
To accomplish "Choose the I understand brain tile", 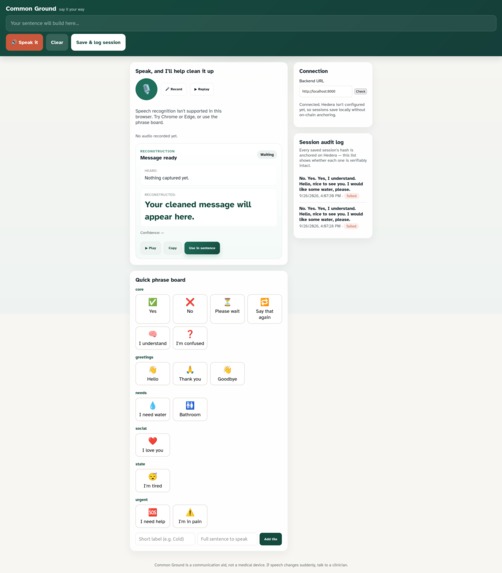I will (153, 338).
